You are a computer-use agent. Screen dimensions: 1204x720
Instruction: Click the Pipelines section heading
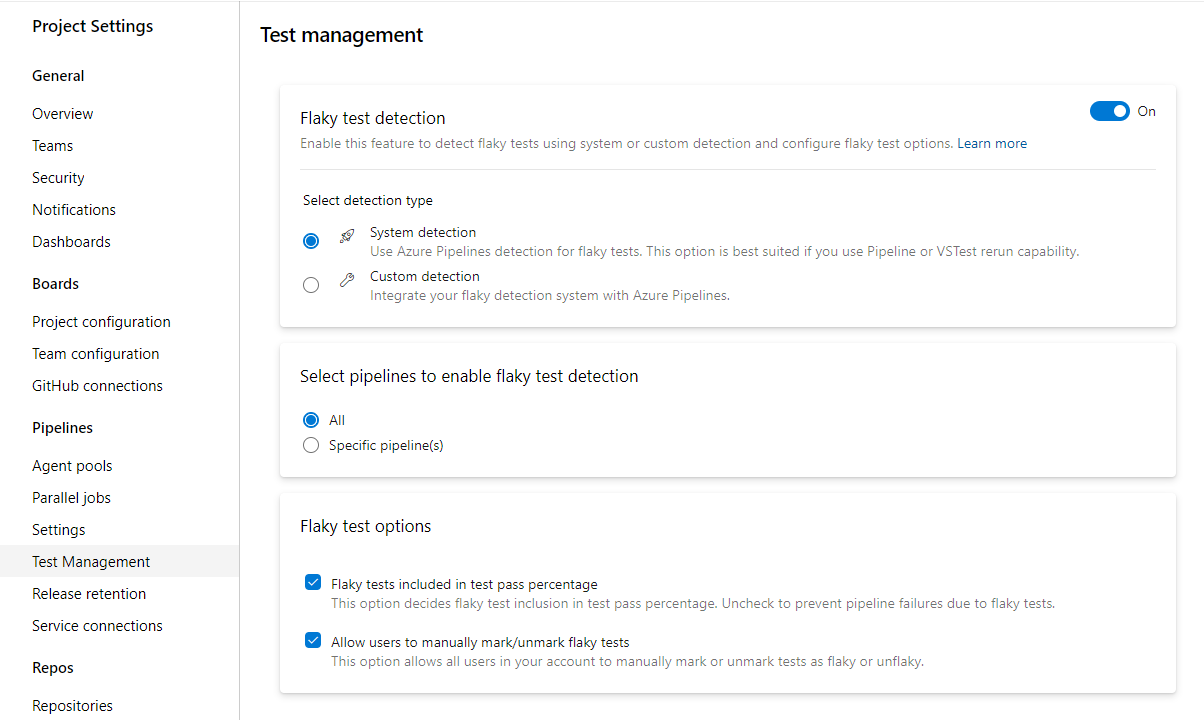(62, 428)
